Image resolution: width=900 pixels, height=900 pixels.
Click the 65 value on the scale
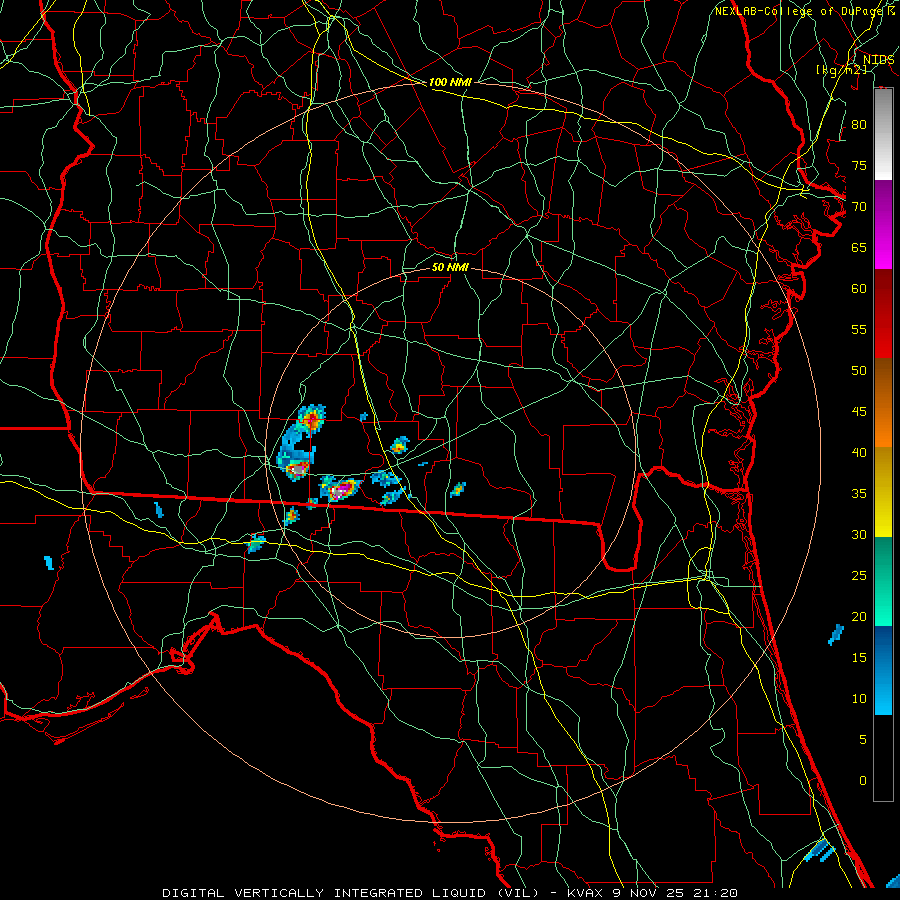(x=859, y=247)
